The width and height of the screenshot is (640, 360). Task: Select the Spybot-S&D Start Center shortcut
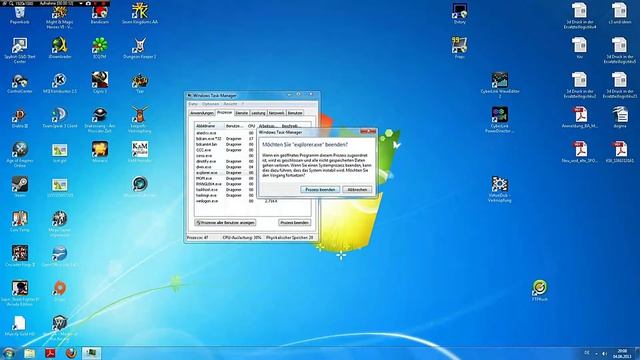pos(20,50)
